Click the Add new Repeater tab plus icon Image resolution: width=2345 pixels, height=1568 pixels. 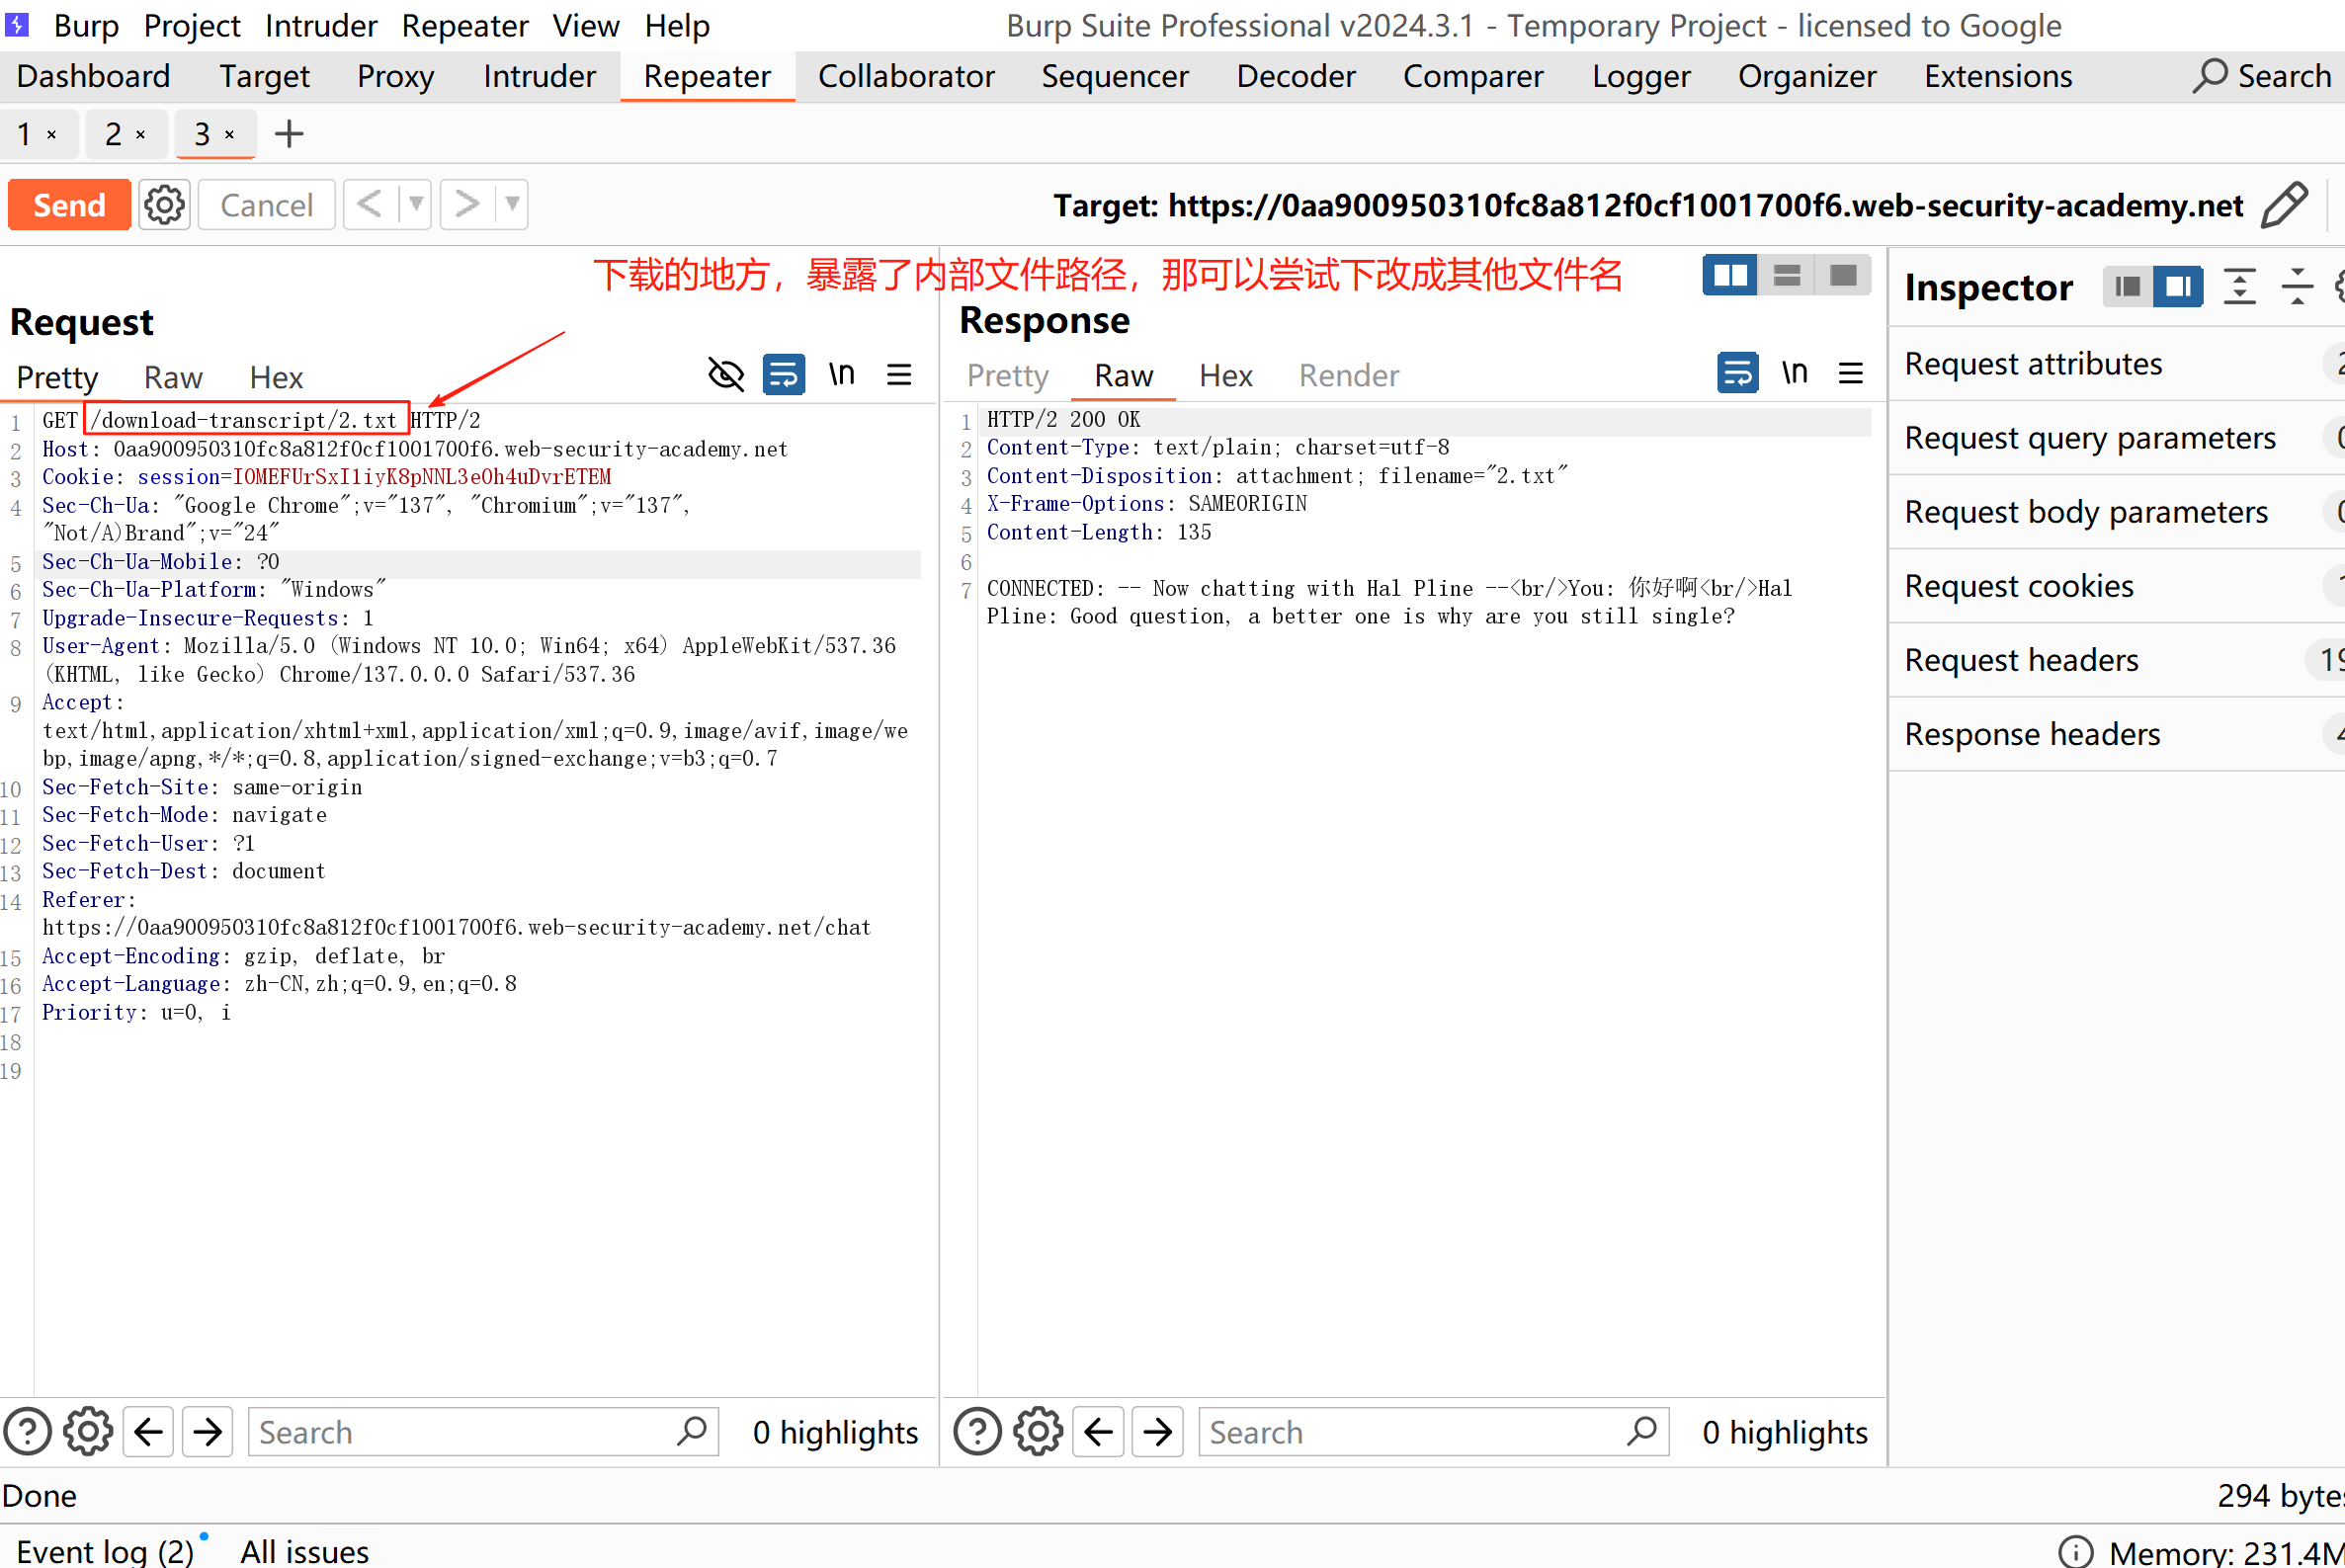pos(289,134)
